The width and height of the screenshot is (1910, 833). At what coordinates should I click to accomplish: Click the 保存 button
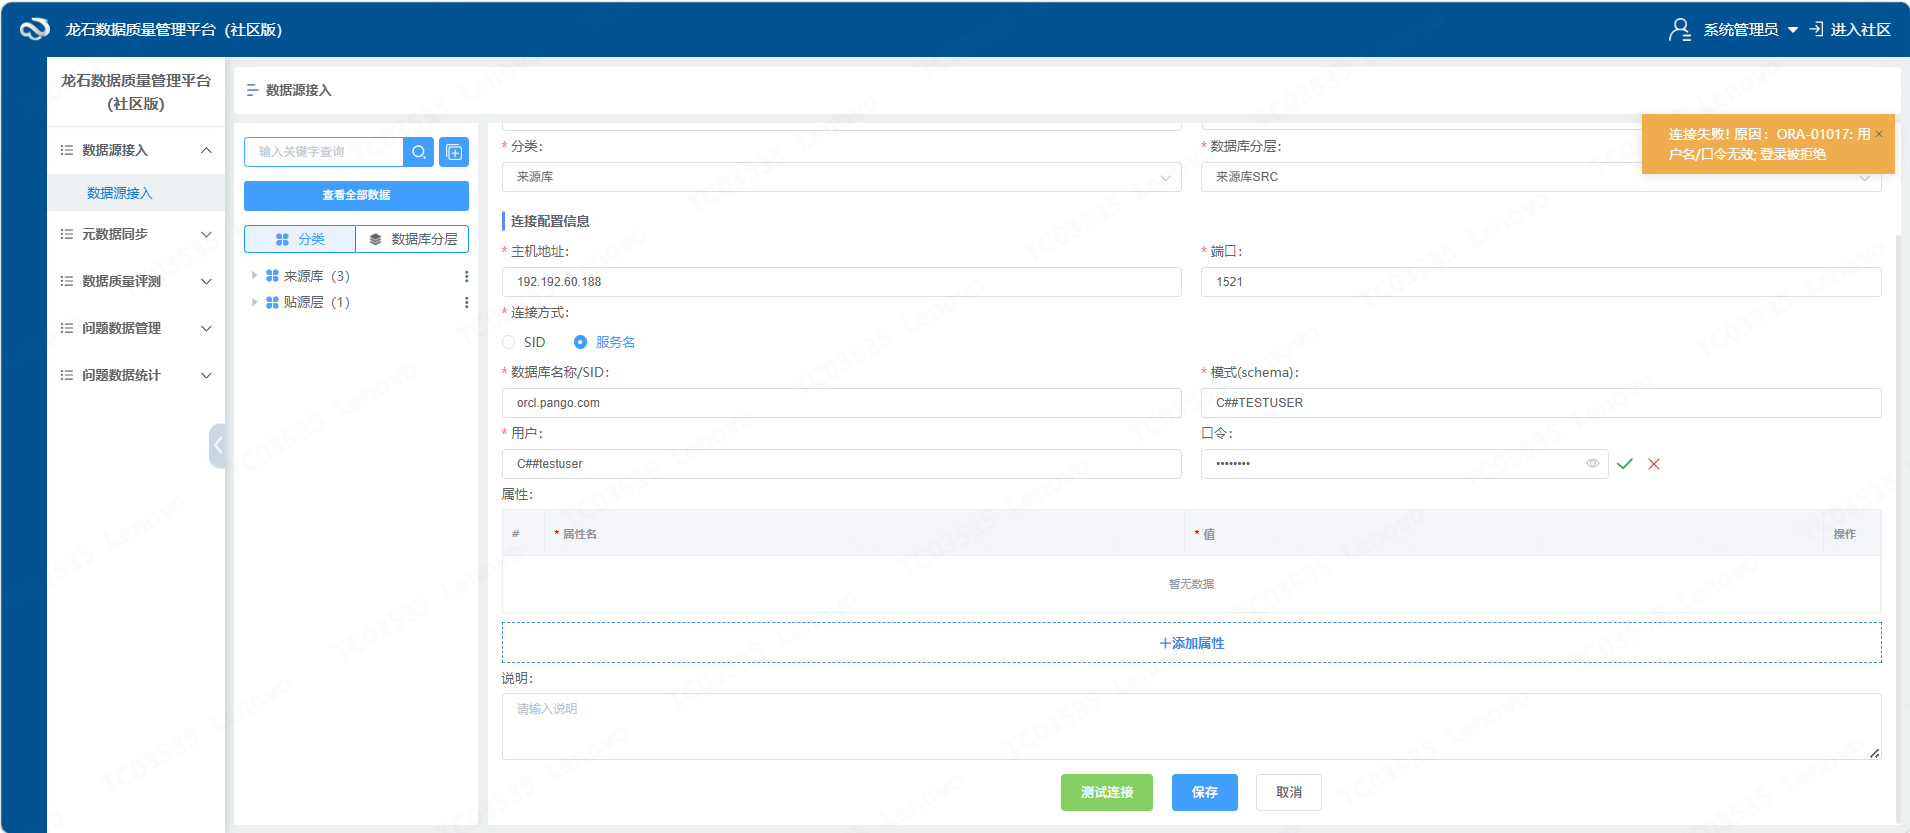(1204, 792)
